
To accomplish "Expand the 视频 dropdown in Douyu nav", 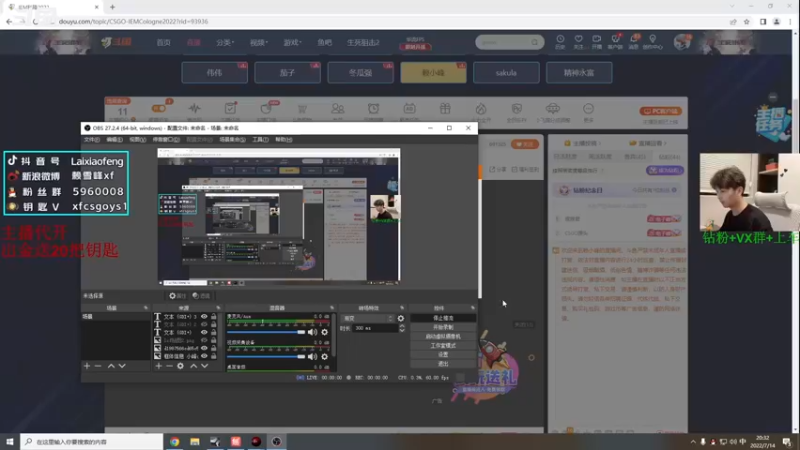I will tap(259, 43).
